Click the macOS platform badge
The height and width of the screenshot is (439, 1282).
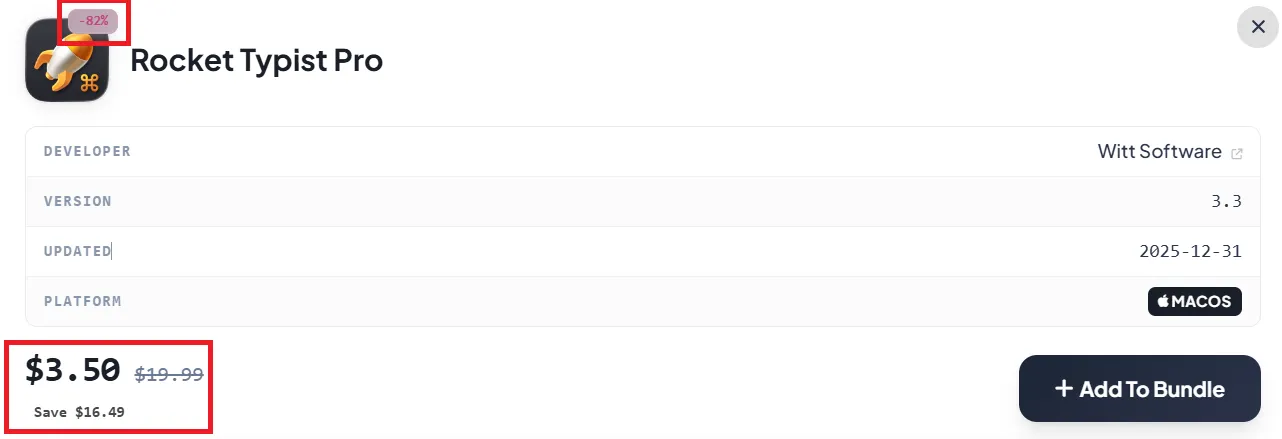tap(1195, 301)
